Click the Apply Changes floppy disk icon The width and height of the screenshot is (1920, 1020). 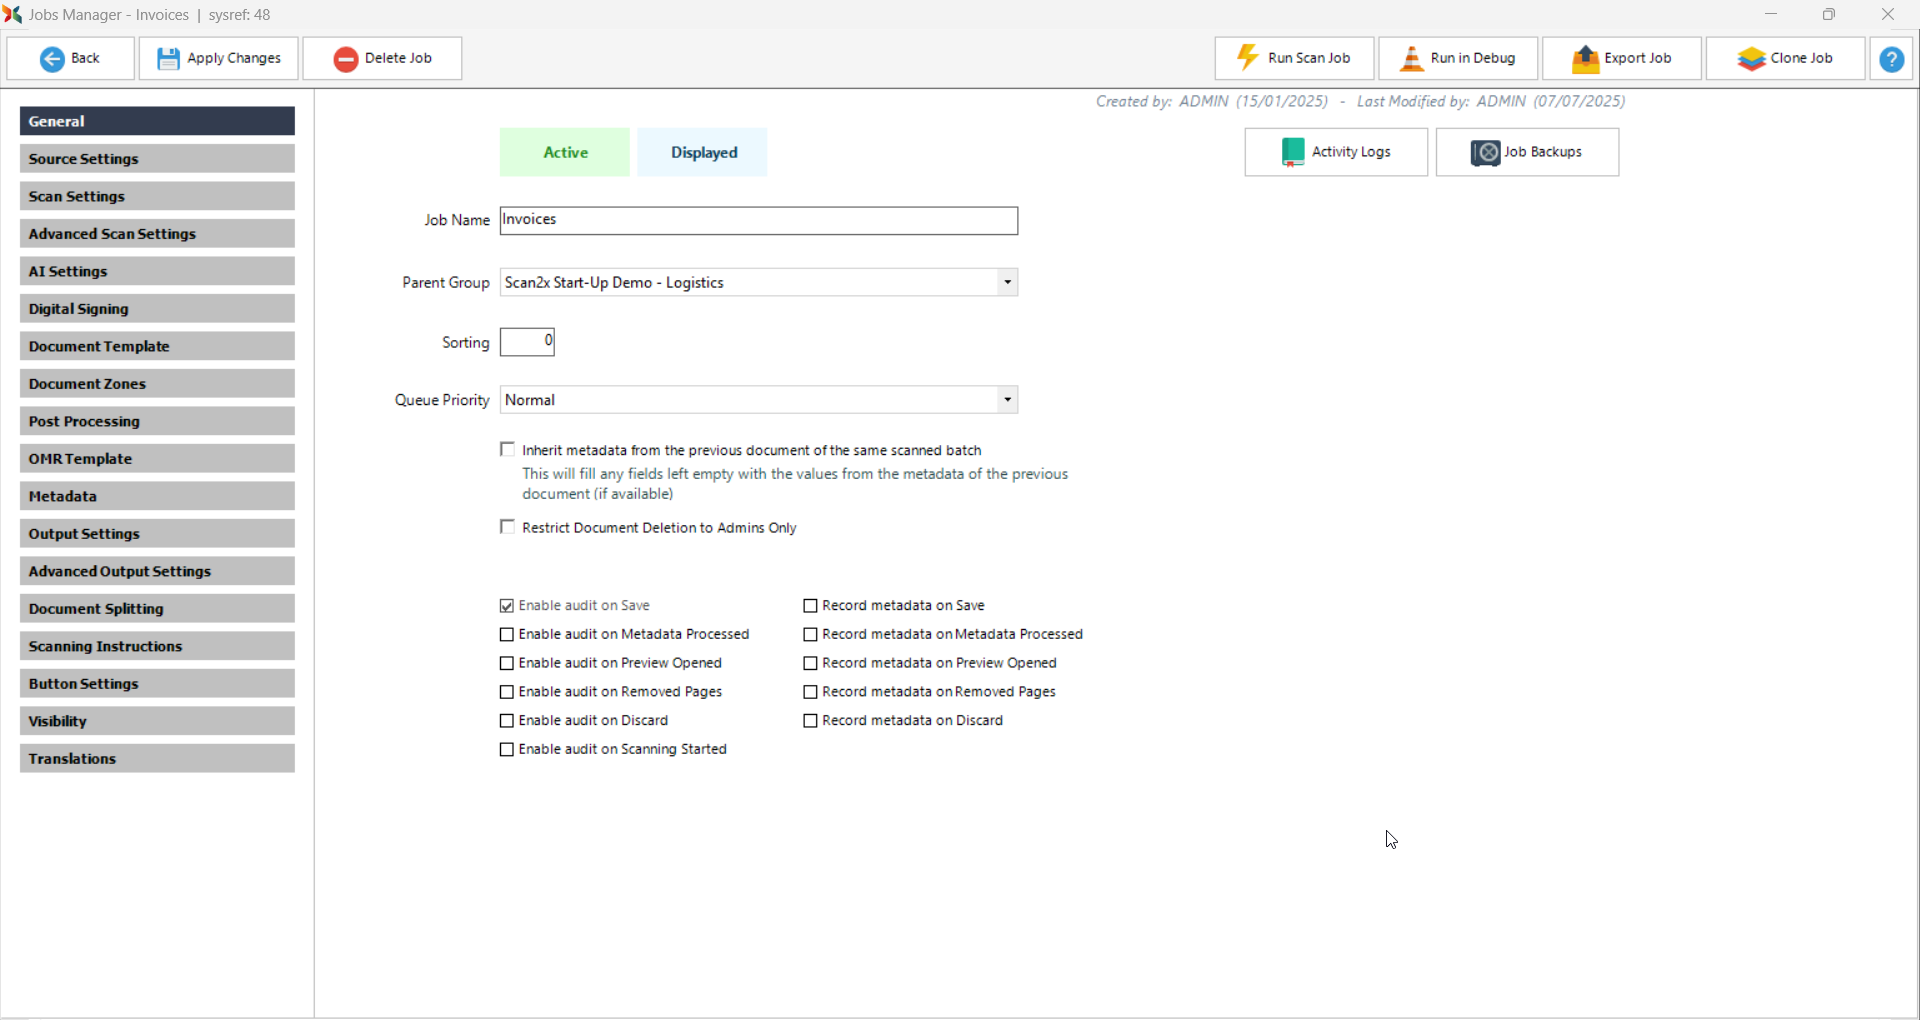coord(168,59)
